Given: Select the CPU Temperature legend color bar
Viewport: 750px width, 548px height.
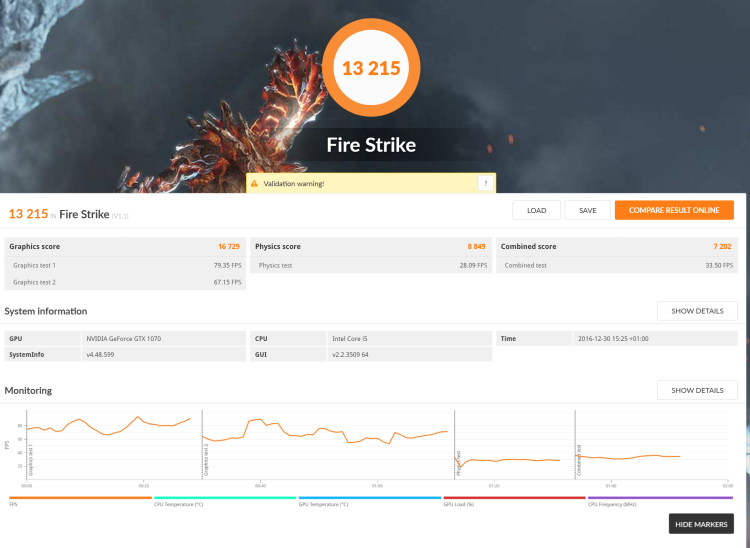Looking at the screenshot, I should click(225, 498).
